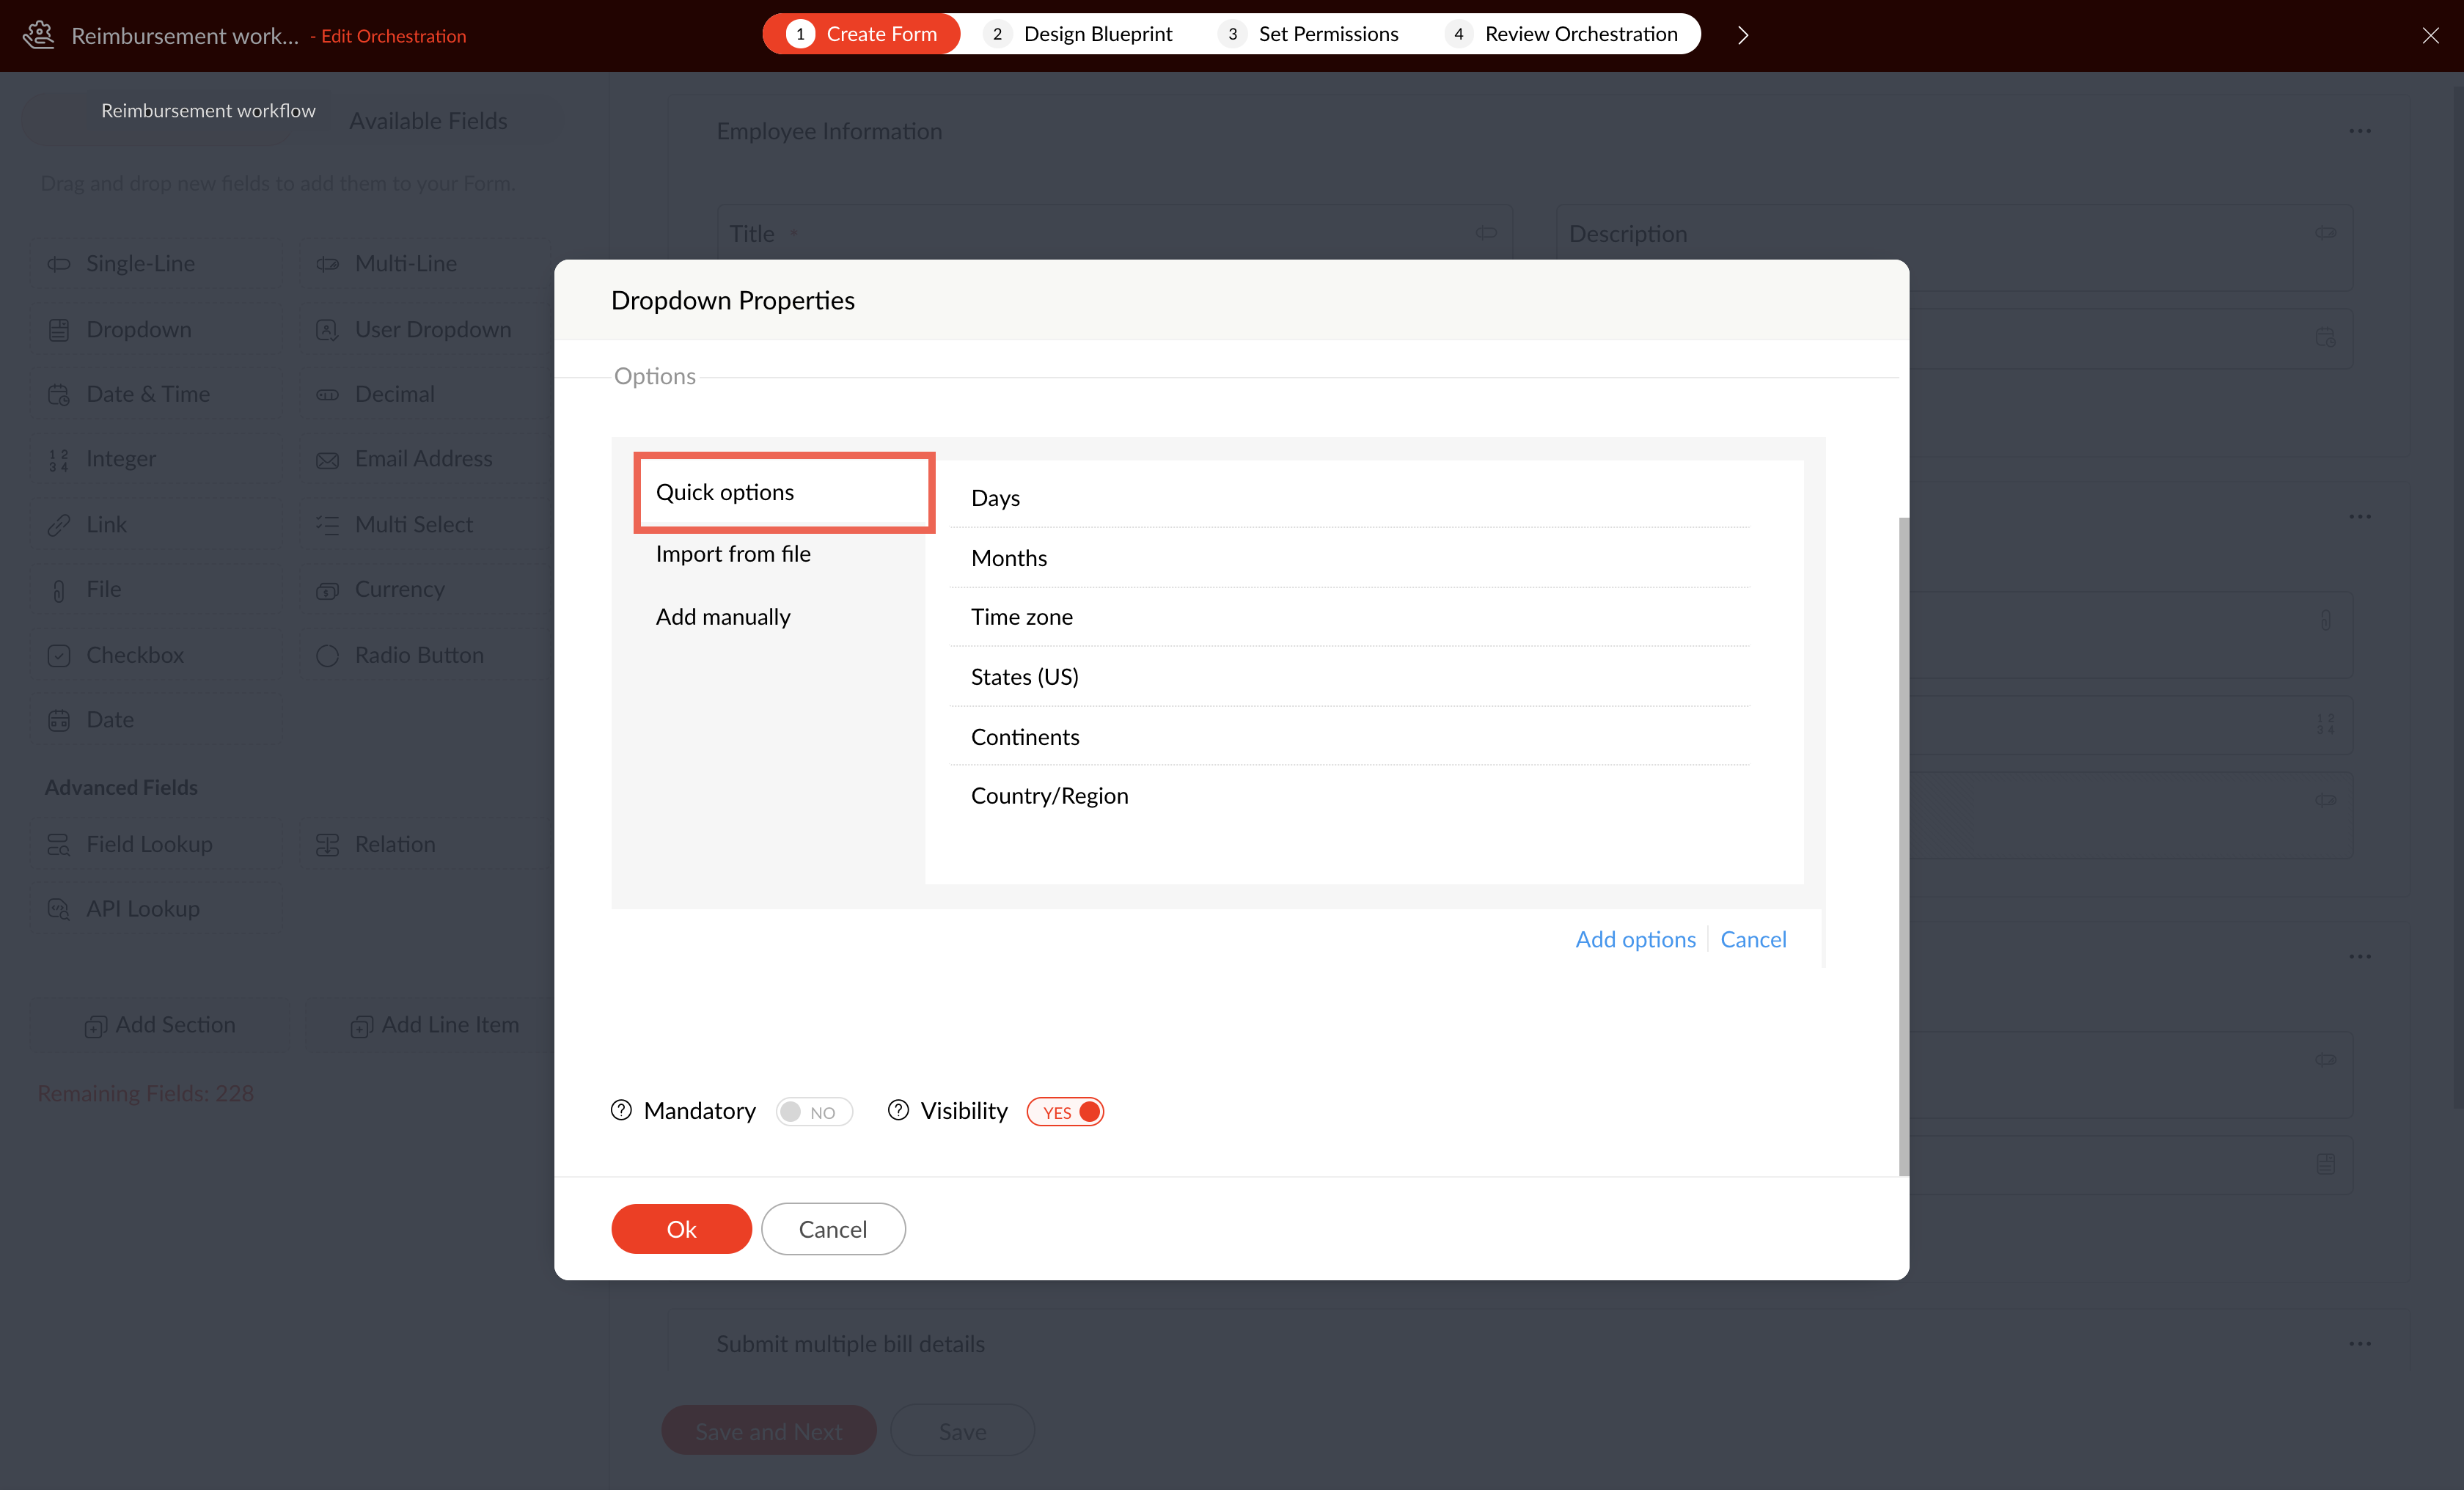Screen dimensions: 2464x1490
Task: Click the next-step chevron after Review Orchestration
Action: [1743, 35]
